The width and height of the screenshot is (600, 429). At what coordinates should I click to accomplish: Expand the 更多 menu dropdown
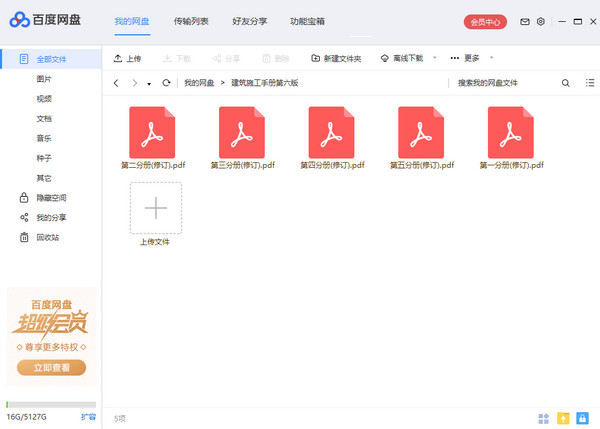click(491, 58)
